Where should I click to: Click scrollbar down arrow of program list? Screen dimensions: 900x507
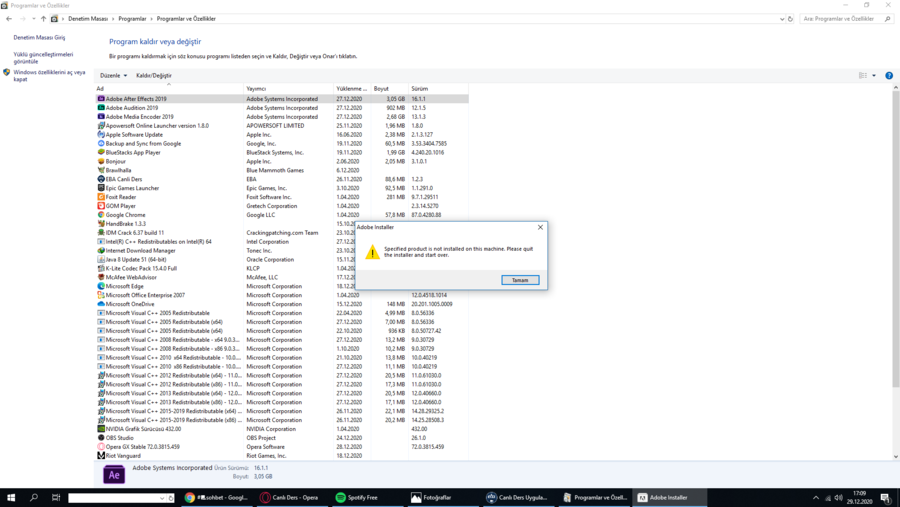tap(895, 456)
